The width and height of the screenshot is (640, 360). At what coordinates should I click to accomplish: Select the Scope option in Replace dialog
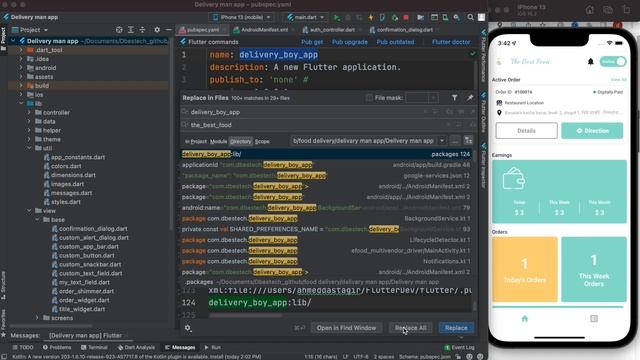262,141
